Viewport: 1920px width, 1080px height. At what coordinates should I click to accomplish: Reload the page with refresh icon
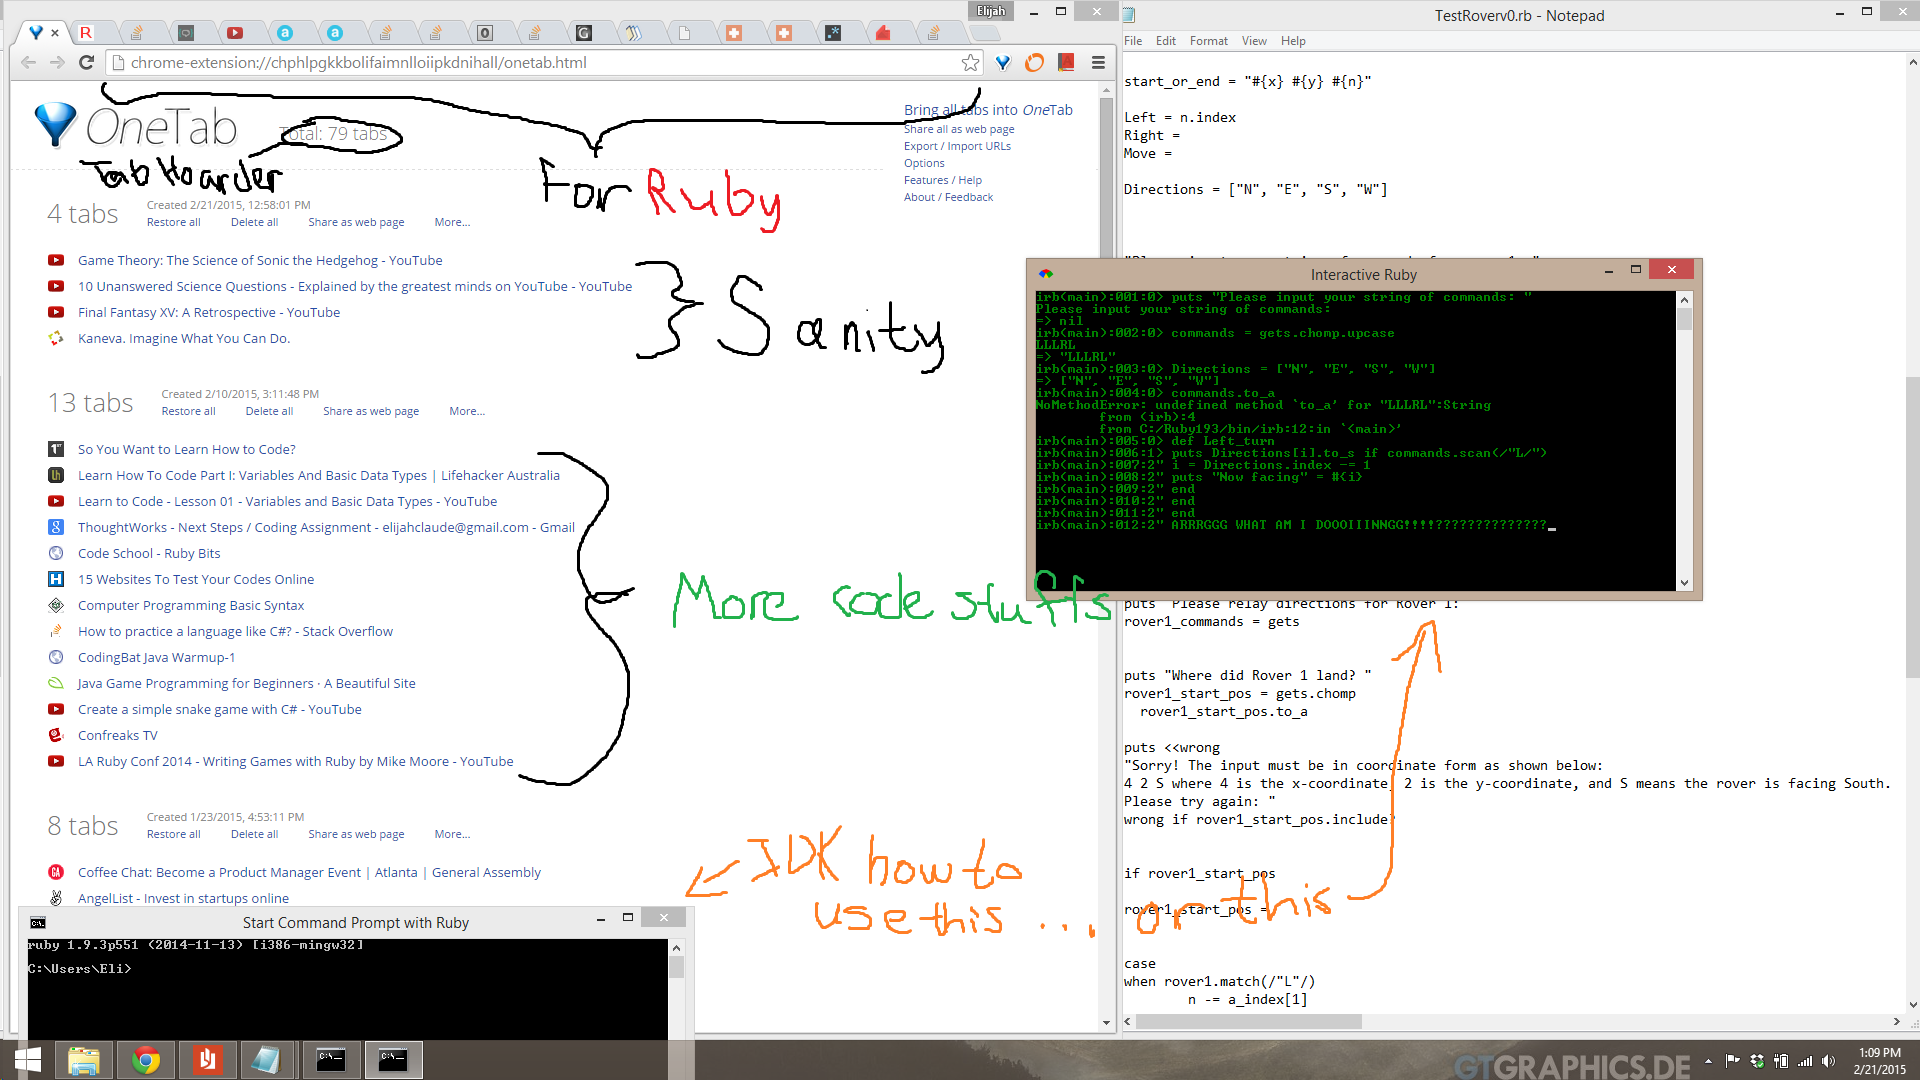87,63
